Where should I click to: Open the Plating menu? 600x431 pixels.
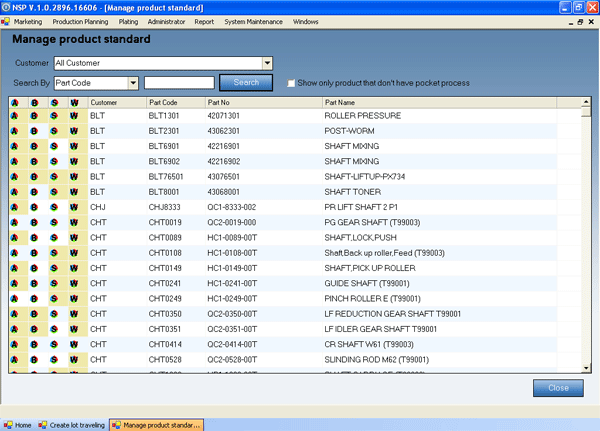[x=127, y=20]
